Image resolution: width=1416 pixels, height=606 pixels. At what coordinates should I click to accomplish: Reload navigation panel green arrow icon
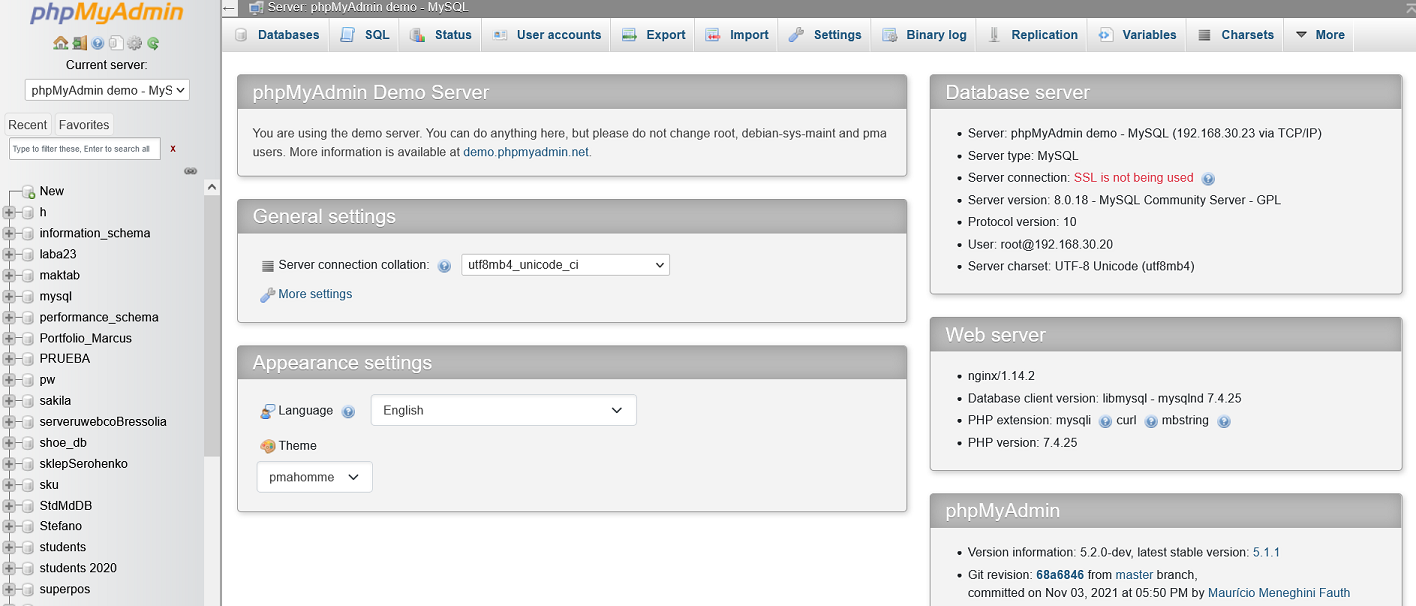point(153,43)
